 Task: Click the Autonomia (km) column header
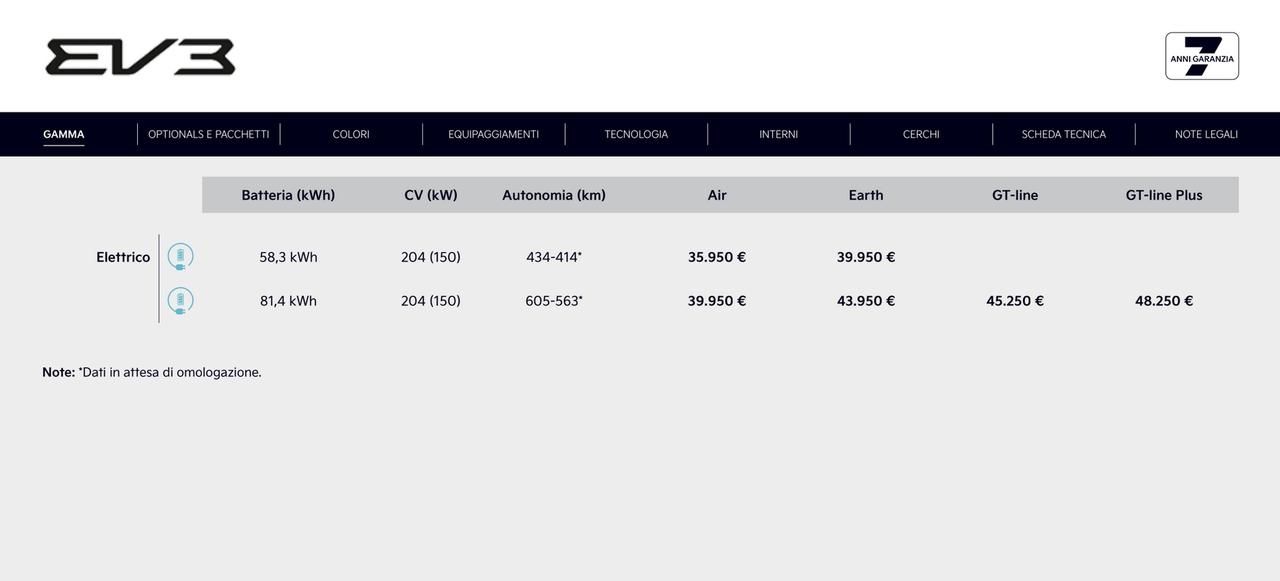pyautogui.click(x=554, y=195)
